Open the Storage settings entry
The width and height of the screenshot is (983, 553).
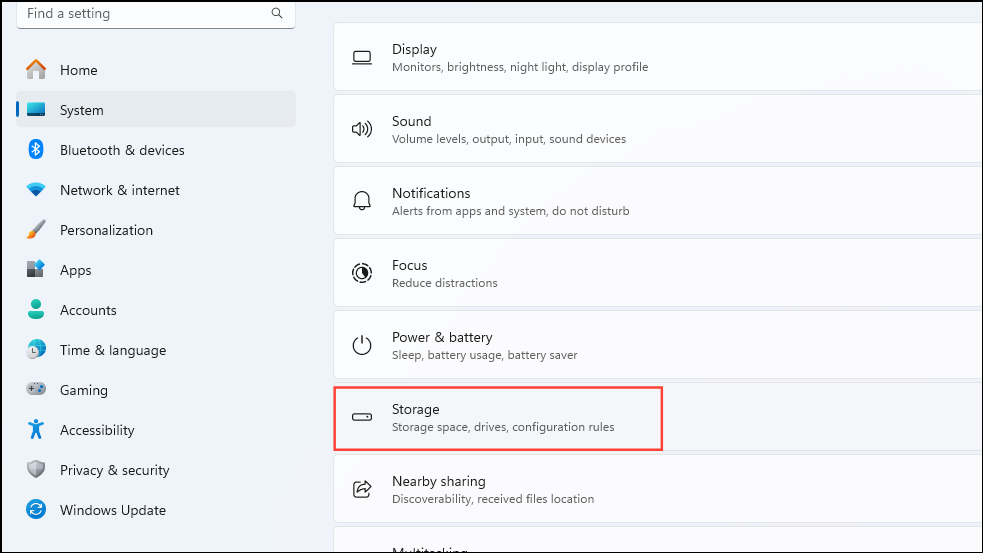point(497,417)
